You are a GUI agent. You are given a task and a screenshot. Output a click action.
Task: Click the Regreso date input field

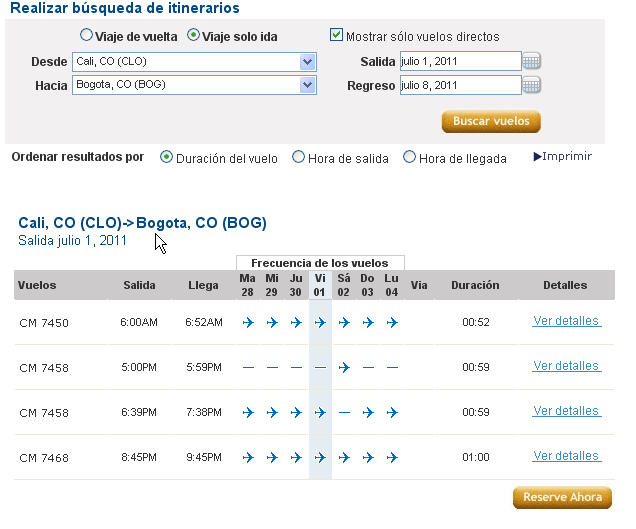(x=460, y=85)
